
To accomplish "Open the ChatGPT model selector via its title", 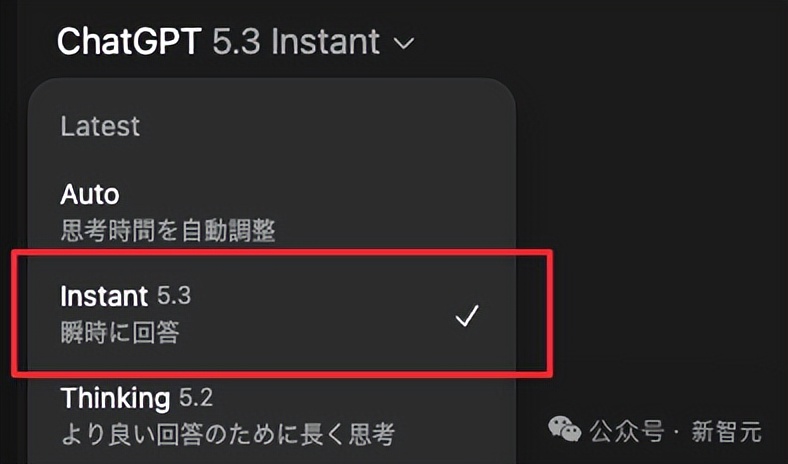I will coord(236,41).
